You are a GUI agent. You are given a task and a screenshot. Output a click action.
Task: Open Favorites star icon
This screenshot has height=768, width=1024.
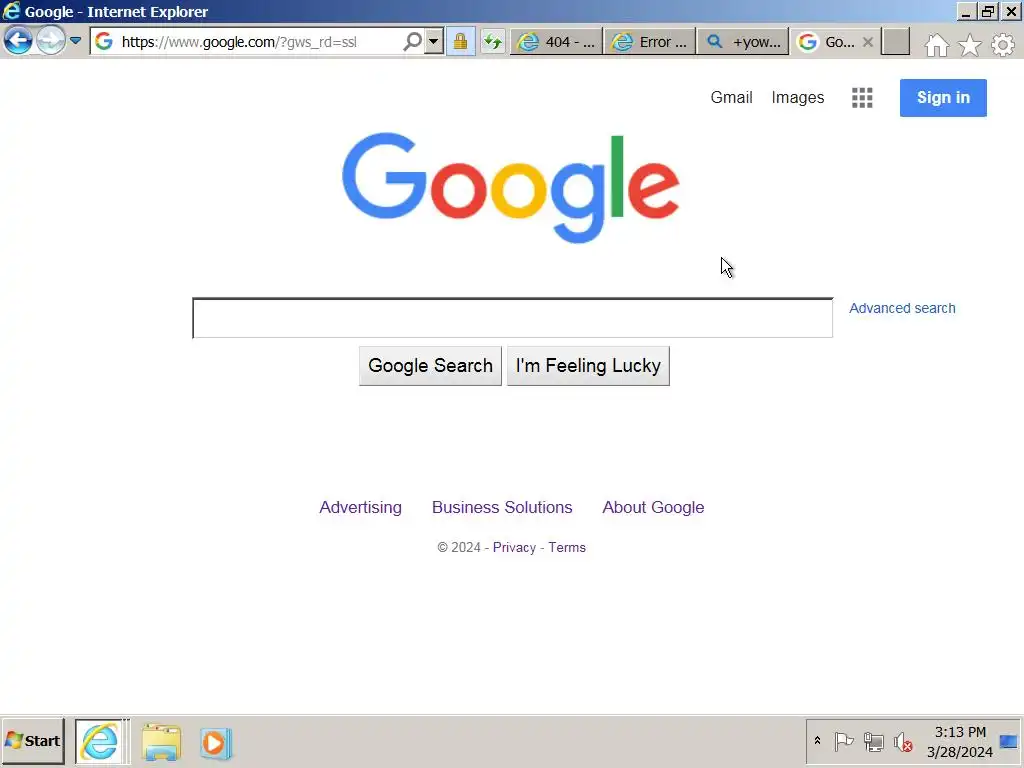pyautogui.click(x=970, y=44)
